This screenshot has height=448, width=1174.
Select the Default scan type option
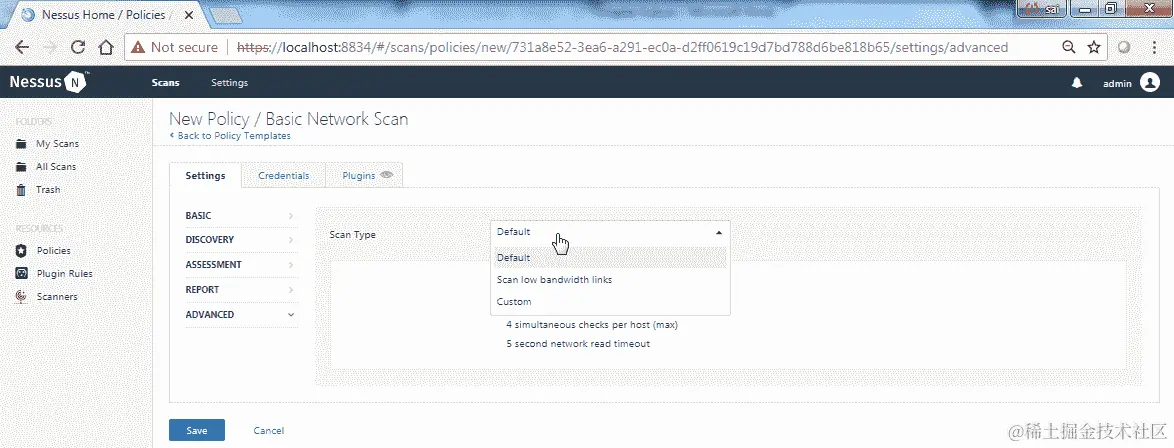(x=610, y=258)
